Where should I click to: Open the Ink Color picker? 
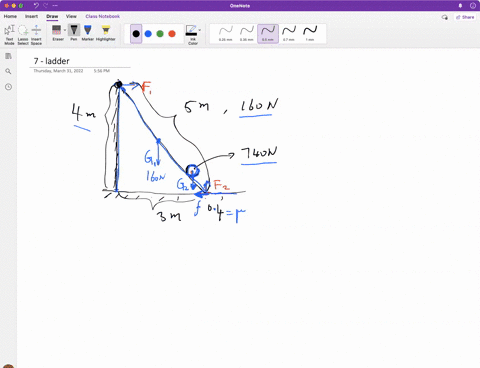point(192,34)
